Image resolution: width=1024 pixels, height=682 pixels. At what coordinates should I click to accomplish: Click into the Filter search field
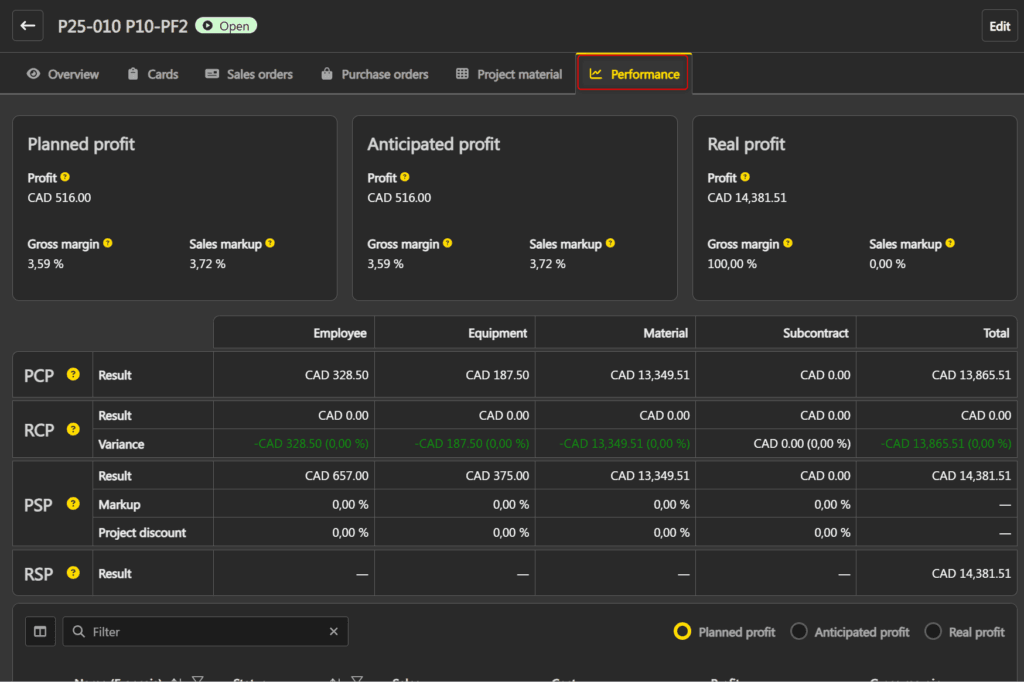click(205, 632)
